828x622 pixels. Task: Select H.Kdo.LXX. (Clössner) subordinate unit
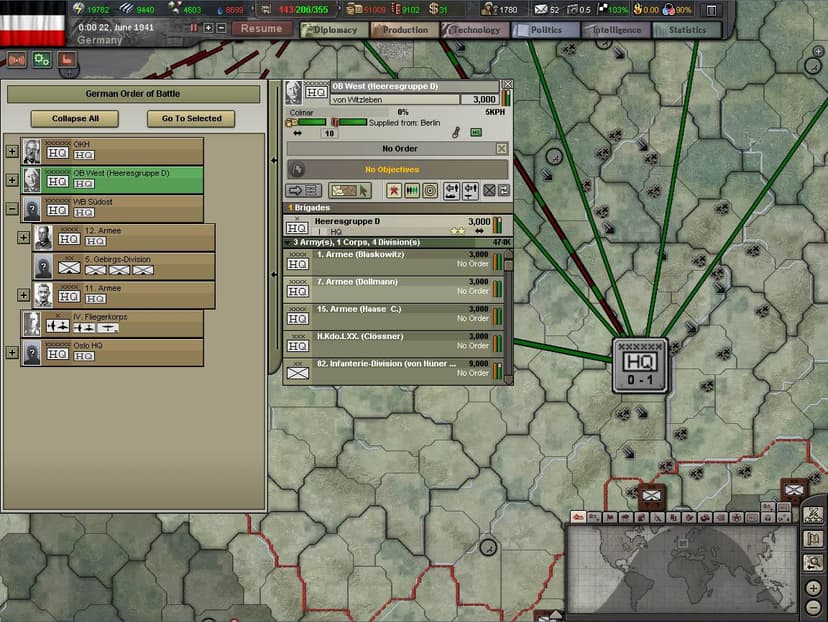point(394,344)
